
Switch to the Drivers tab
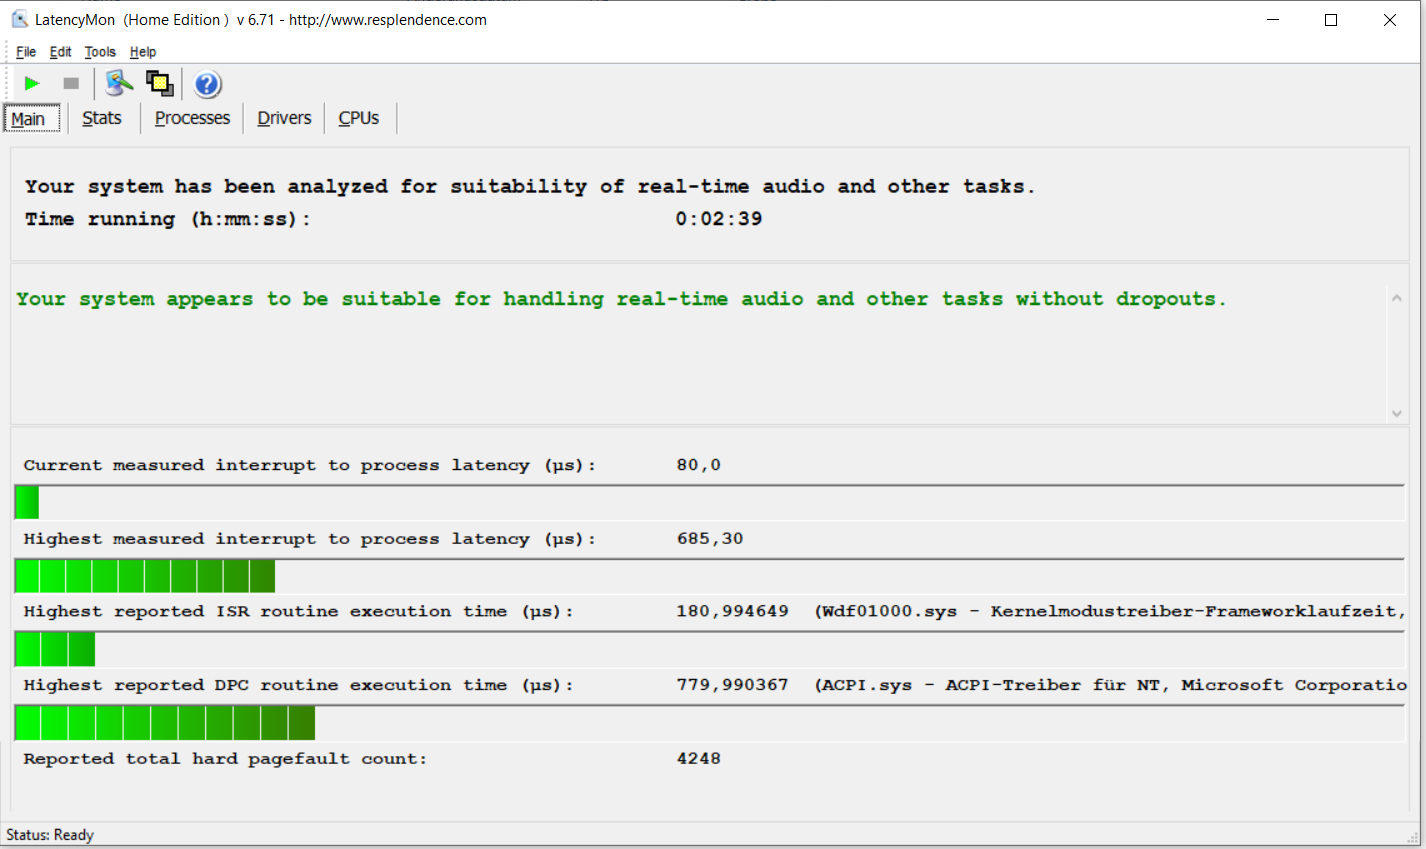point(284,118)
